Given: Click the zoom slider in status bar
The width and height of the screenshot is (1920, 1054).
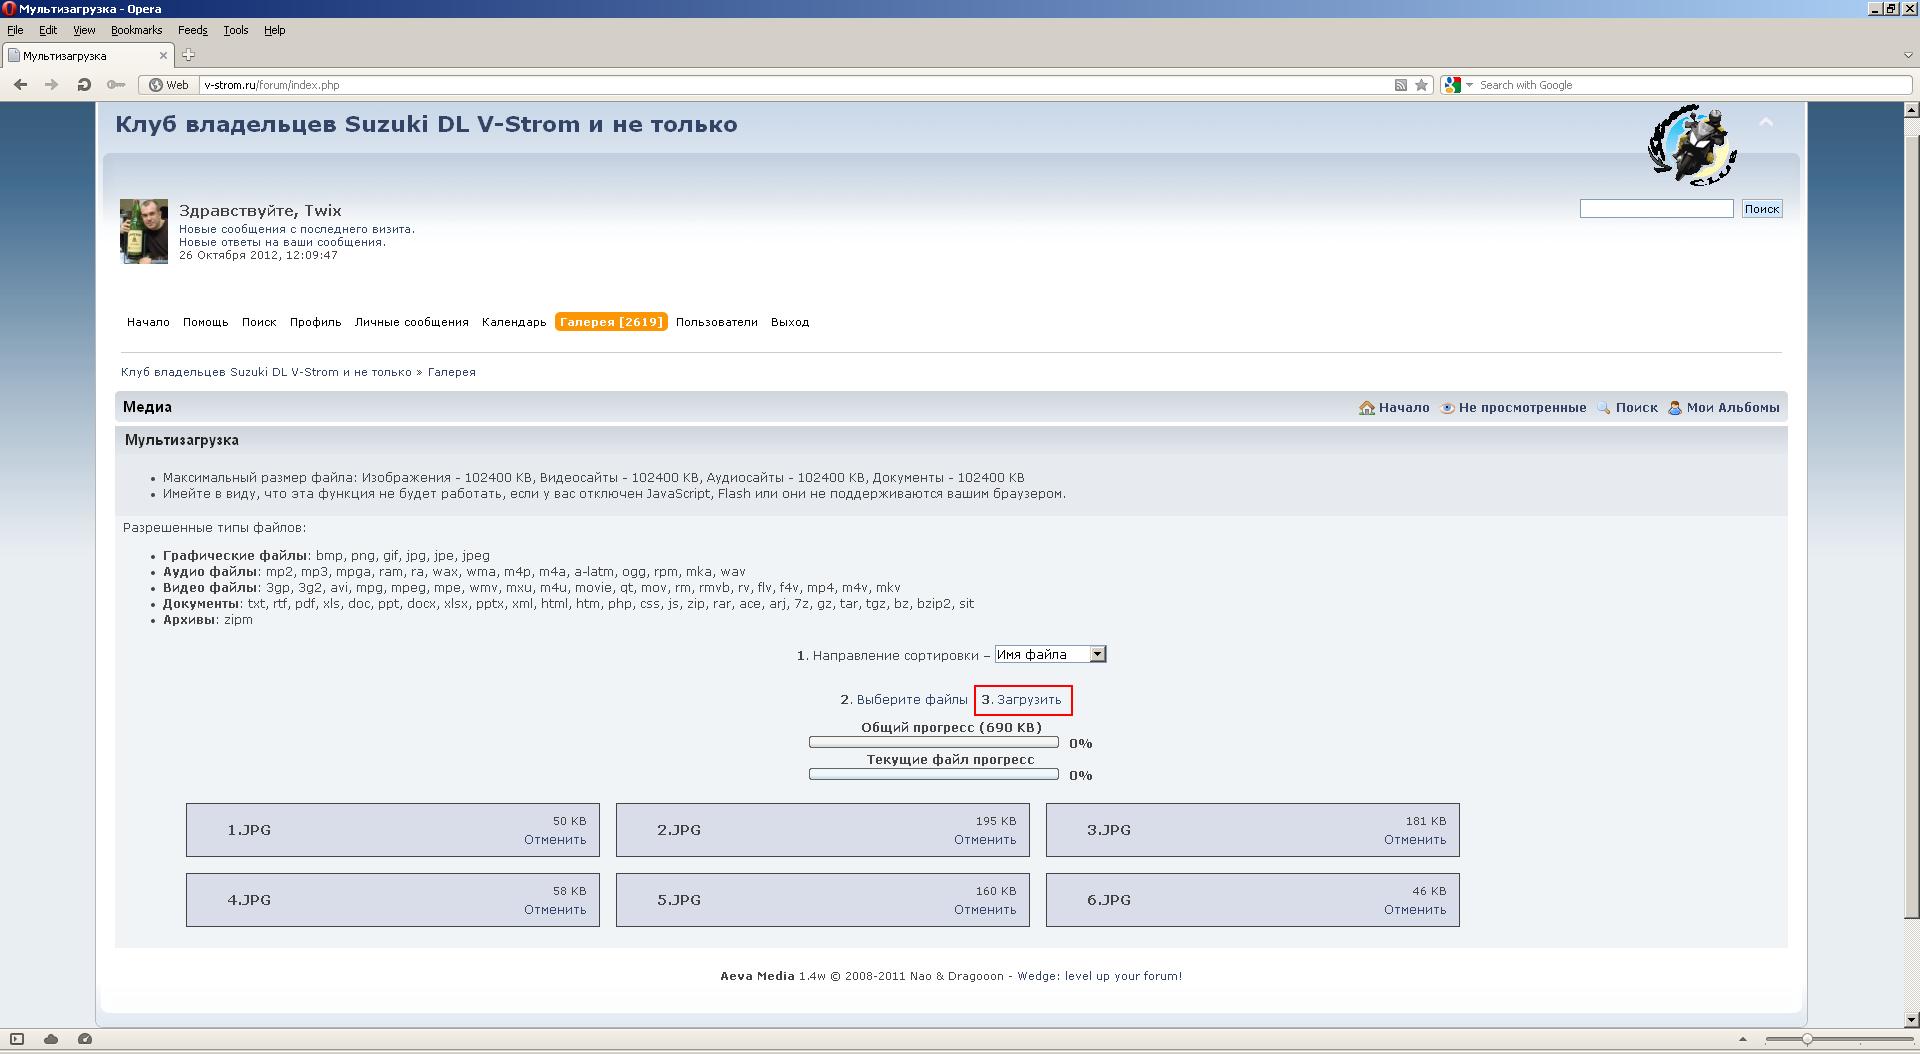Looking at the screenshot, I should tap(1807, 1039).
